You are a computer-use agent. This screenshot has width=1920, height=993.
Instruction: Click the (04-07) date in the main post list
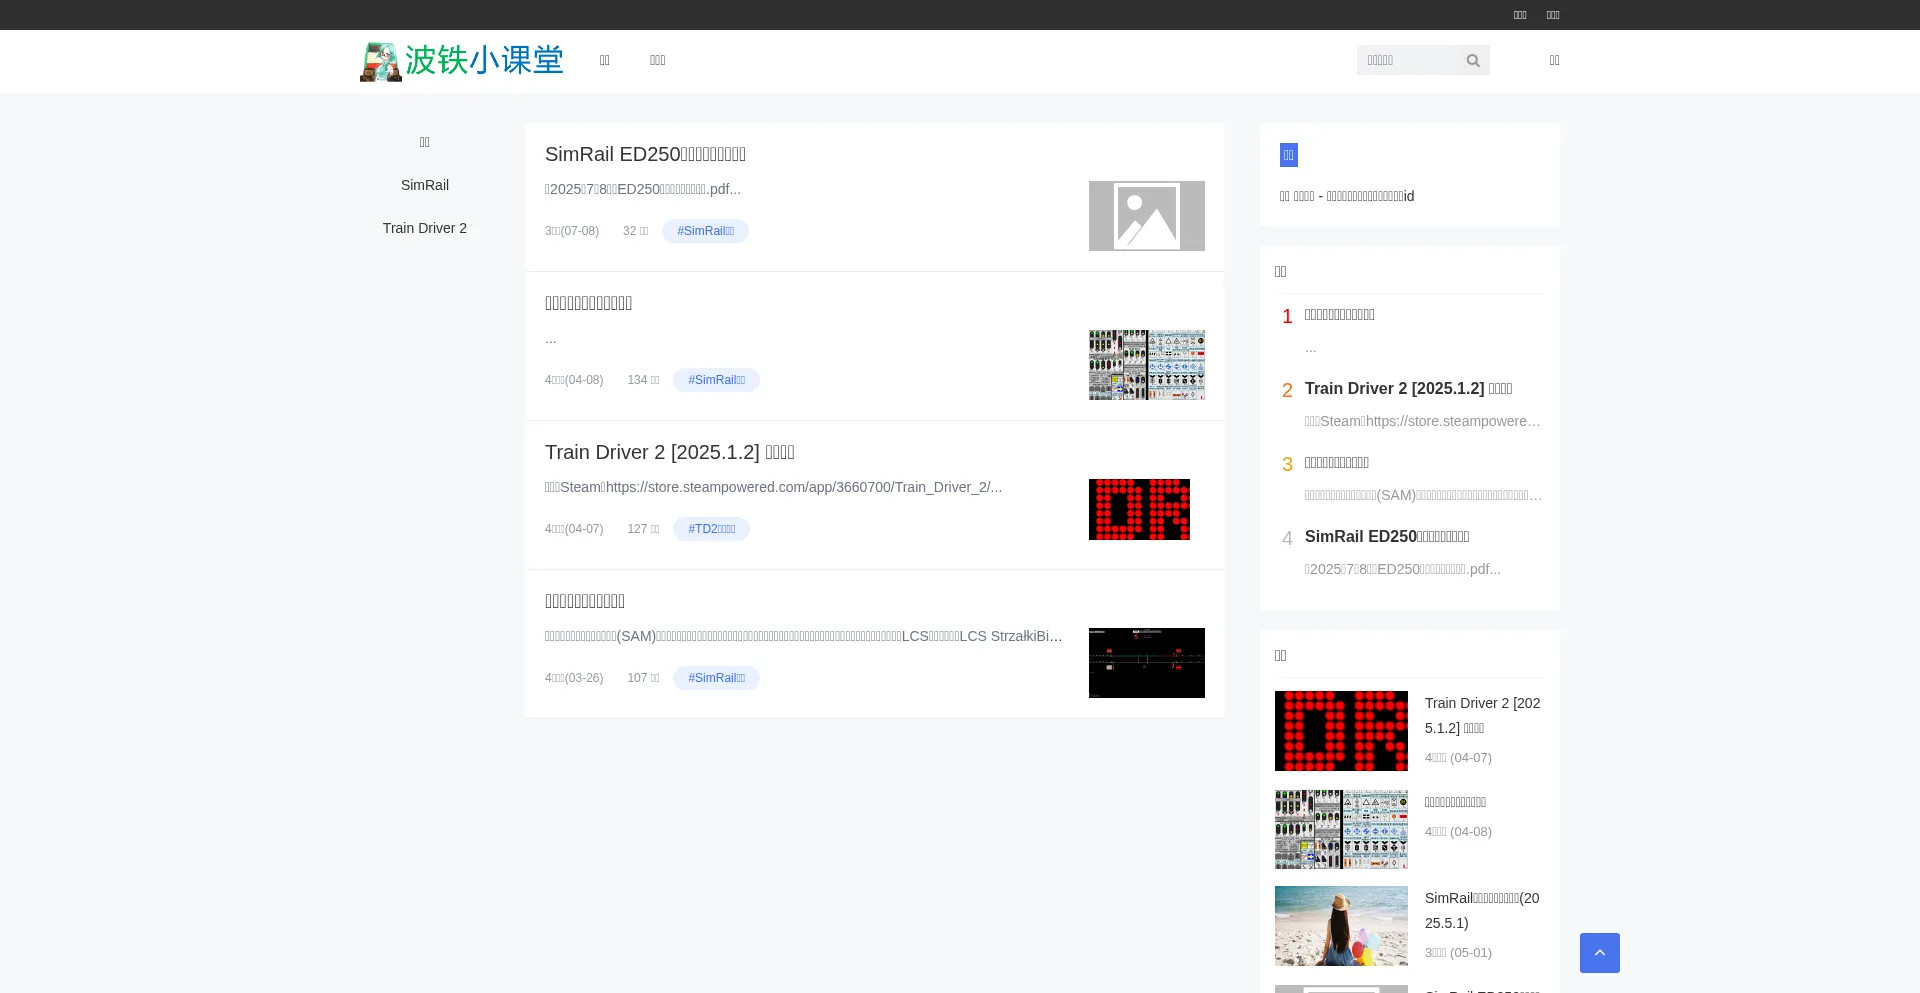click(x=574, y=529)
